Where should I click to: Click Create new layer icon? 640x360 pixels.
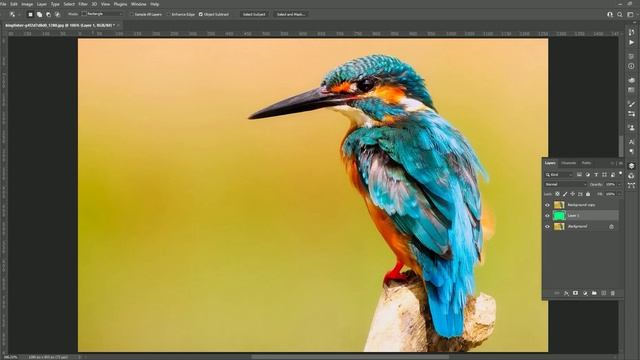(604, 293)
